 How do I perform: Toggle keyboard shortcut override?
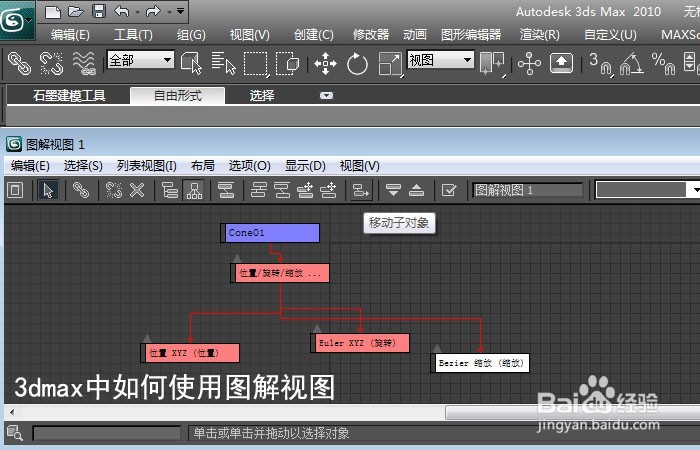point(561,63)
